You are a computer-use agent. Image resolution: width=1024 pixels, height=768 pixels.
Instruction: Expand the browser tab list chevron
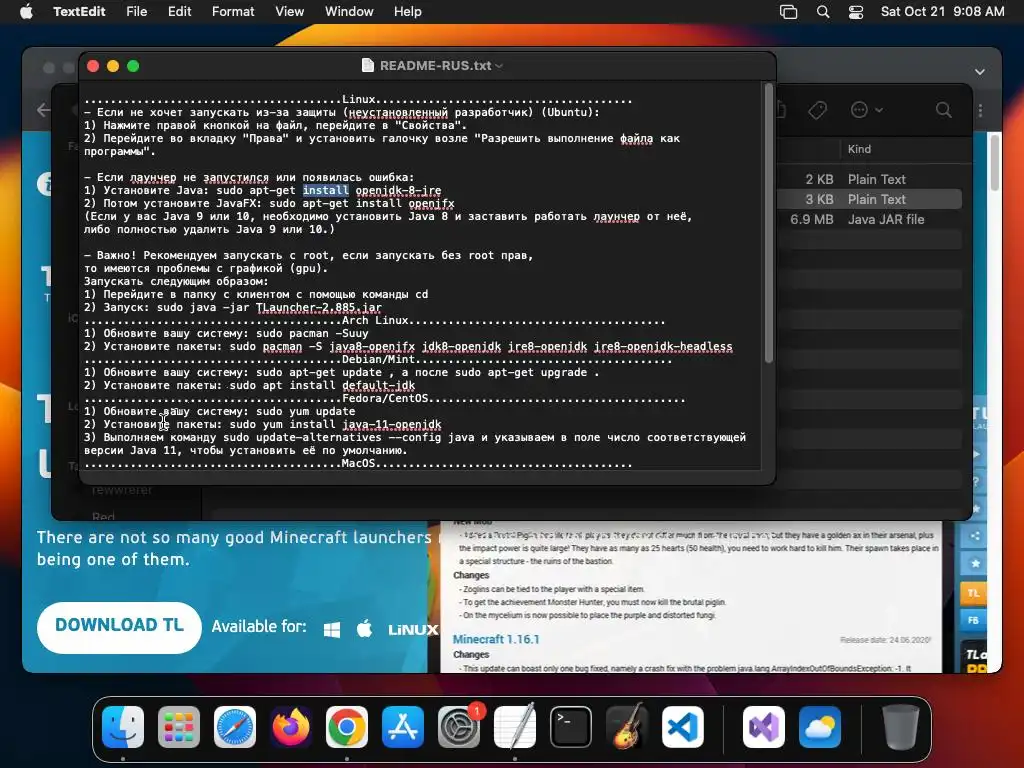point(980,71)
